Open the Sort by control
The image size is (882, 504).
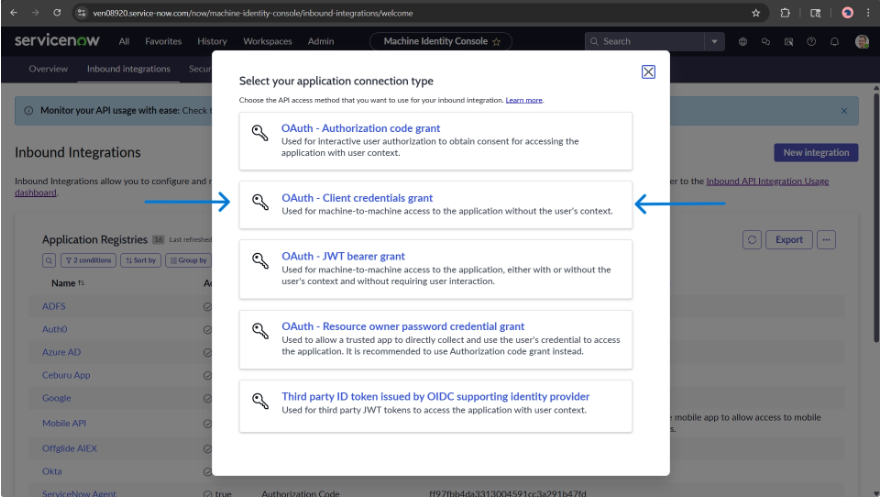tap(141, 260)
